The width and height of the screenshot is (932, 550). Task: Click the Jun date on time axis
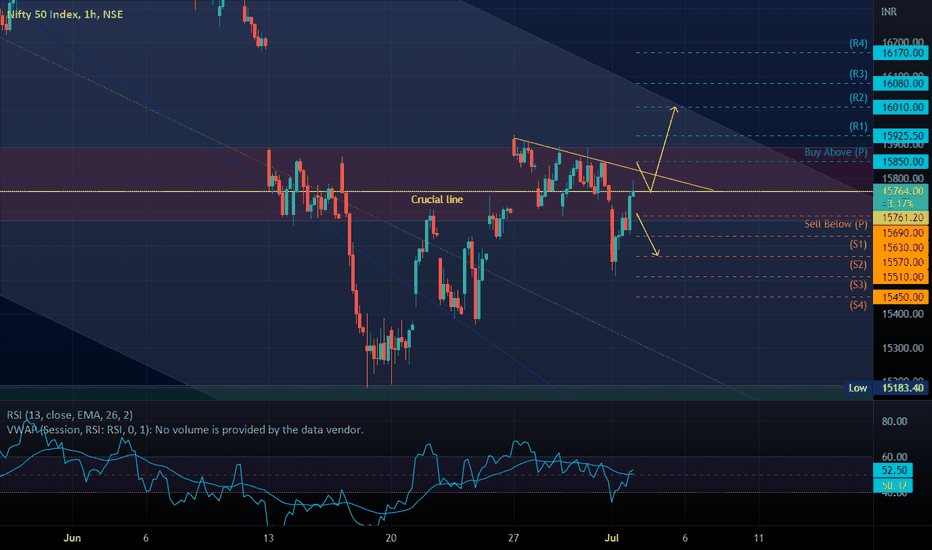tap(72, 538)
